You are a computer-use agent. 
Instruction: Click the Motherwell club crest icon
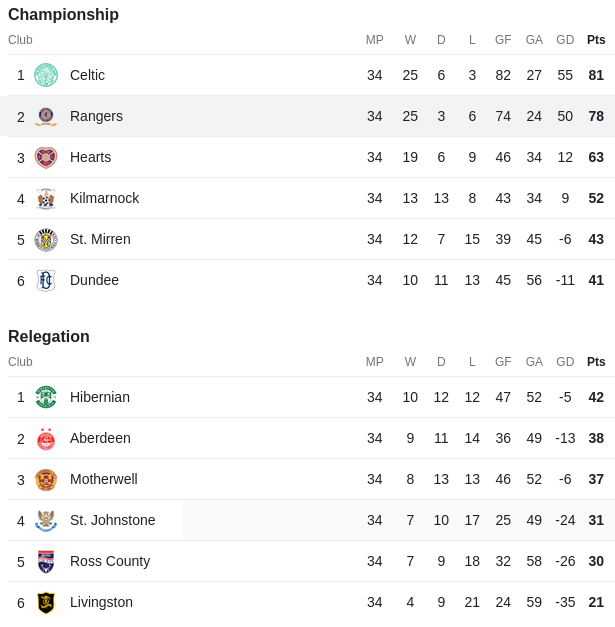pyautogui.click(x=46, y=480)
